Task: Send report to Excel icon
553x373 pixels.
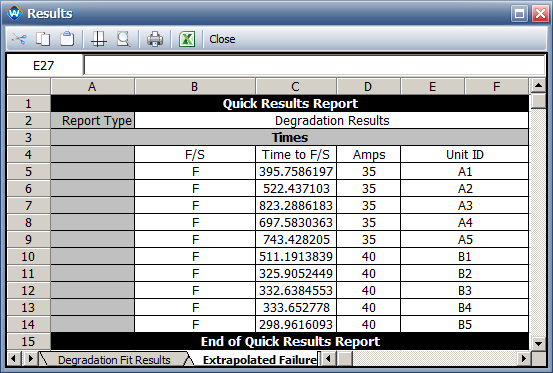Action: tap(187, 39)
